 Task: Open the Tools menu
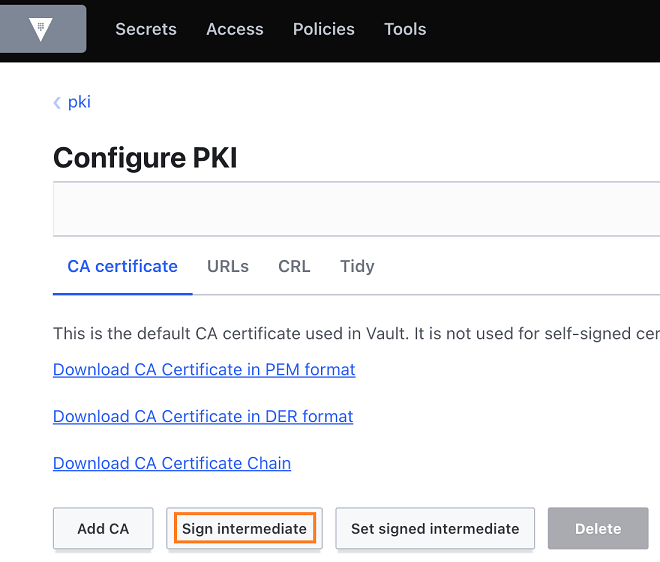[405, 29]
